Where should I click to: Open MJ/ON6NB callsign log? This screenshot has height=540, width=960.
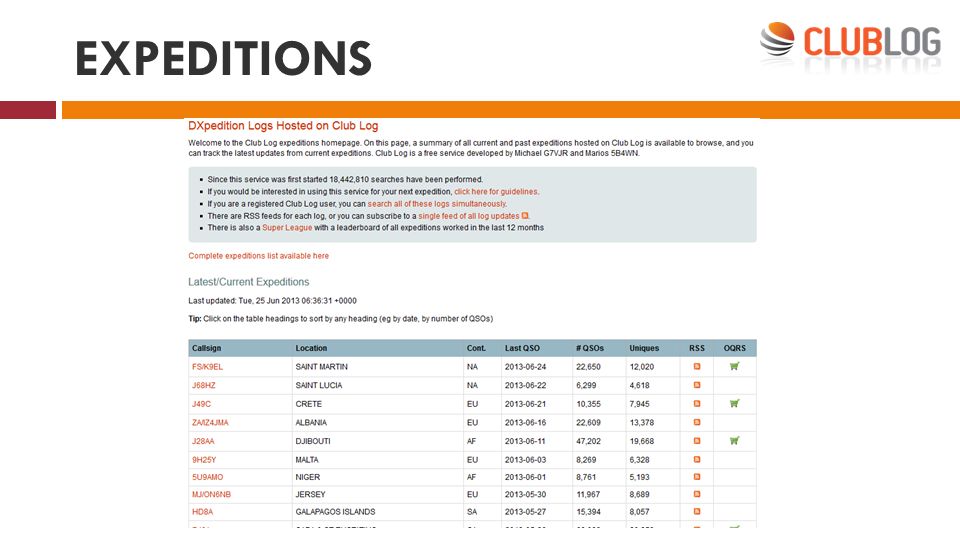pos(211,494)
